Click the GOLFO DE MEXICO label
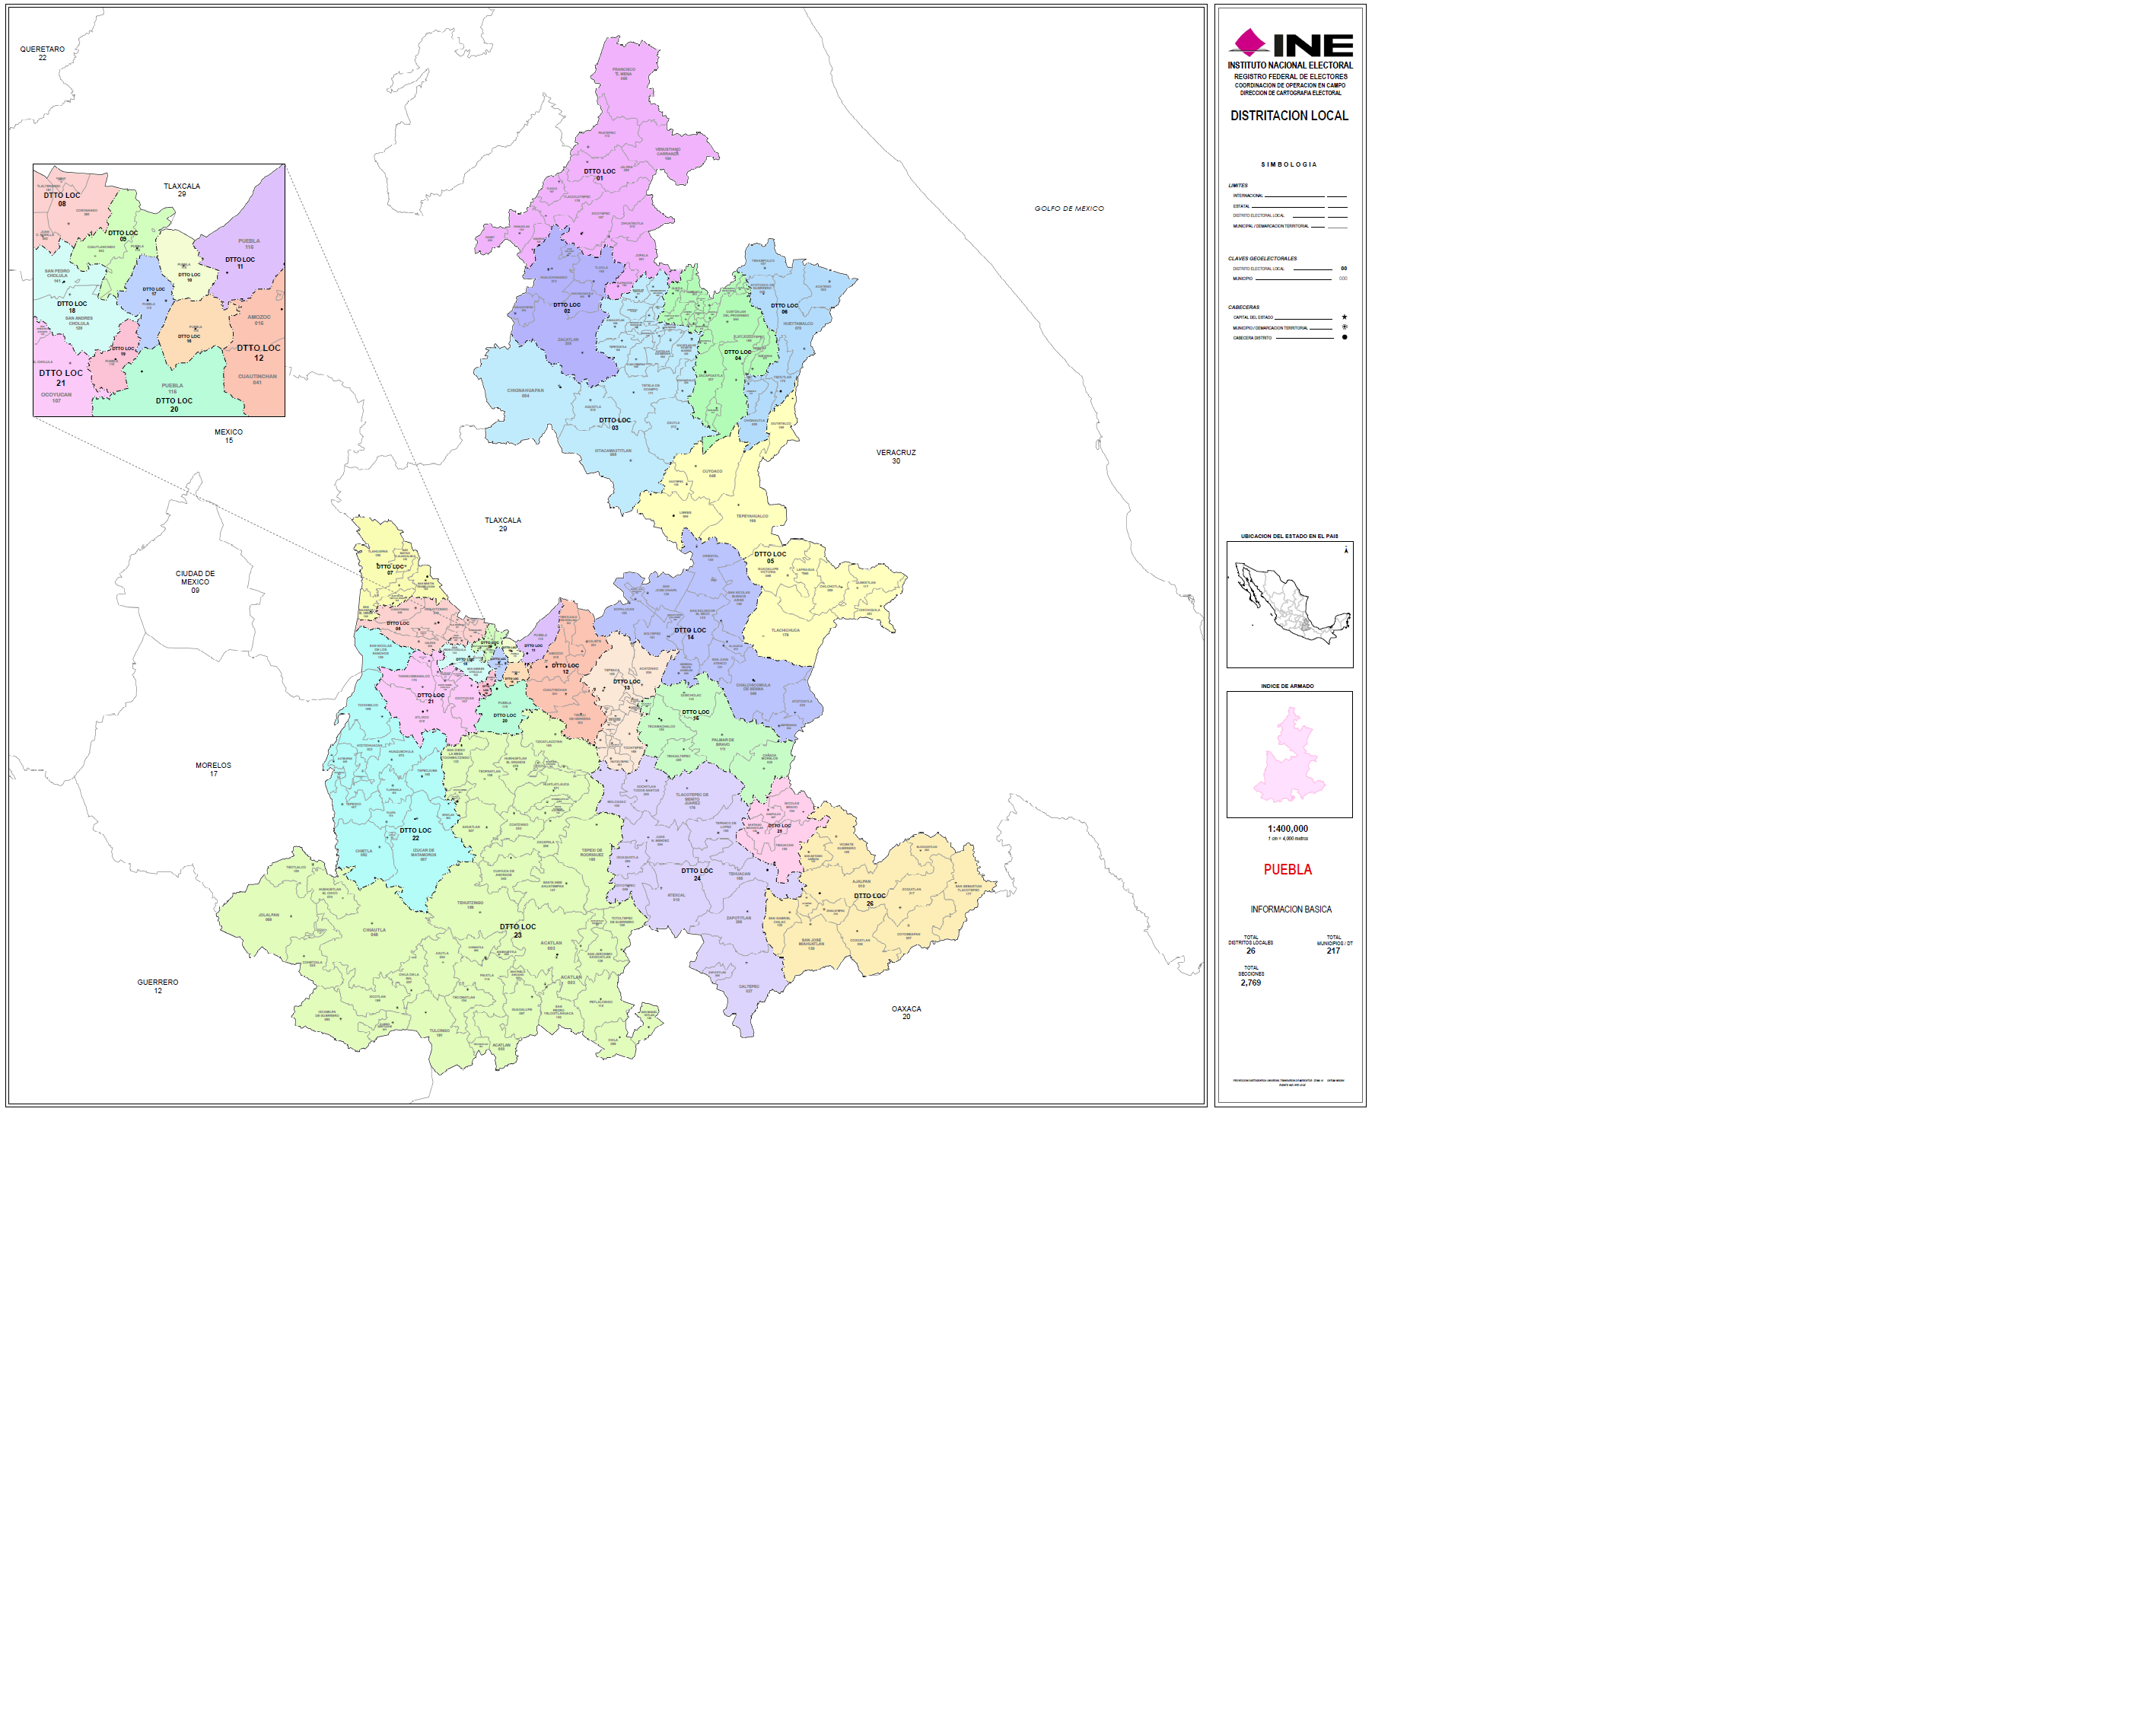2139x1736 pixels. click(1068, 209)
